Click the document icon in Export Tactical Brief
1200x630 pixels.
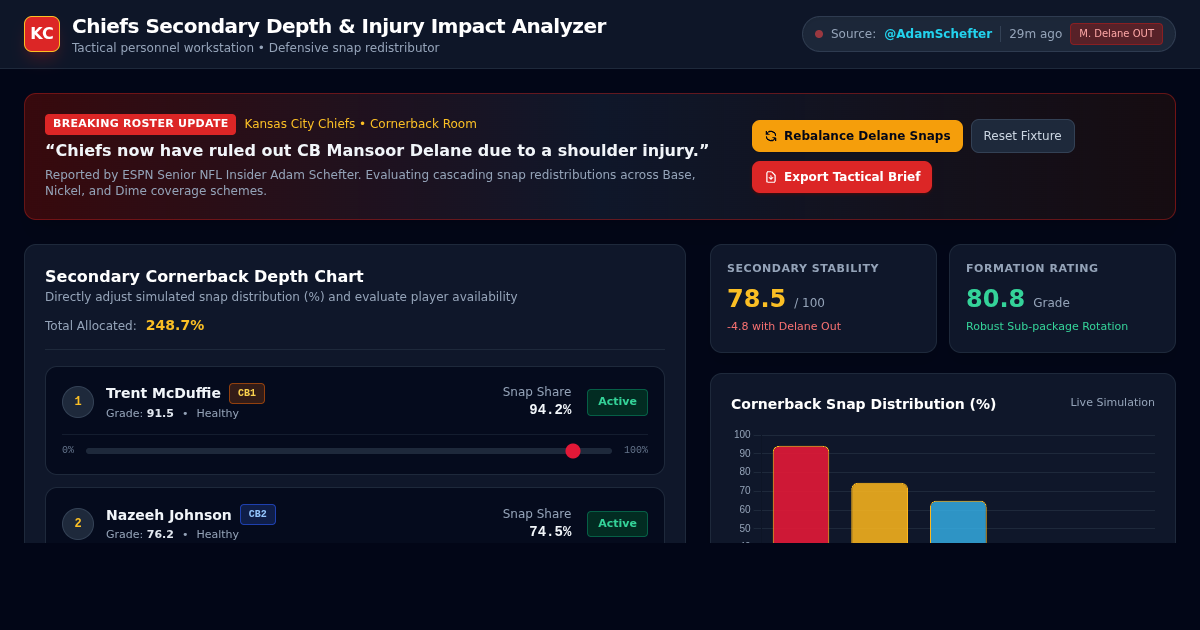pos(771,177)
